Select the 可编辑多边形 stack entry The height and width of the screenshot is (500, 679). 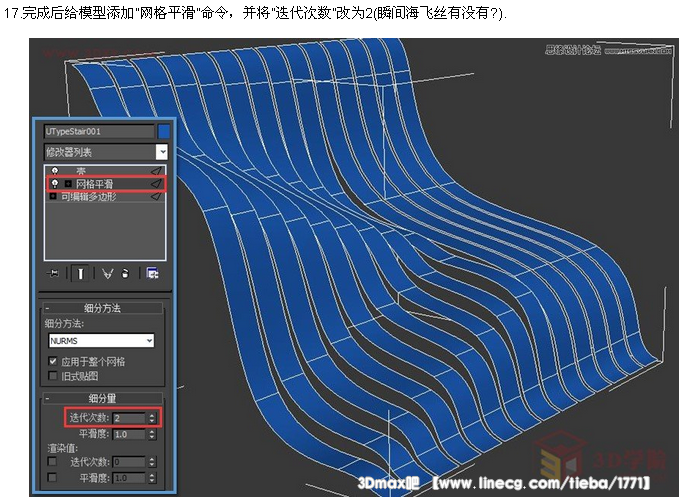(105, 197)
